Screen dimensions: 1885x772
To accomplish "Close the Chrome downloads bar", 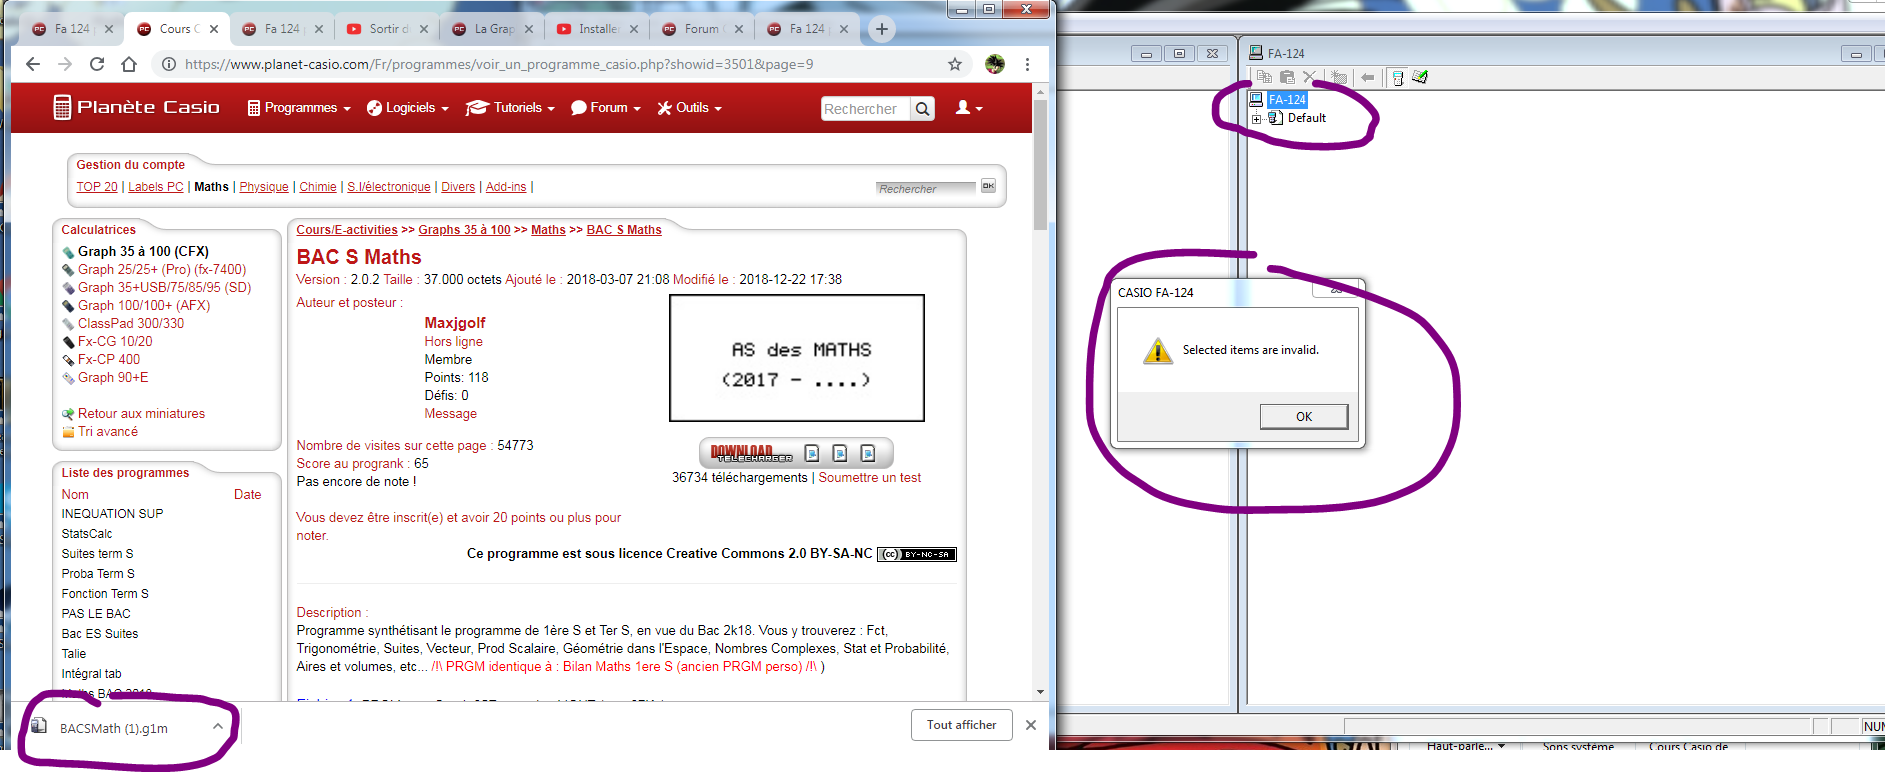I will click(x=1031, y=725).
